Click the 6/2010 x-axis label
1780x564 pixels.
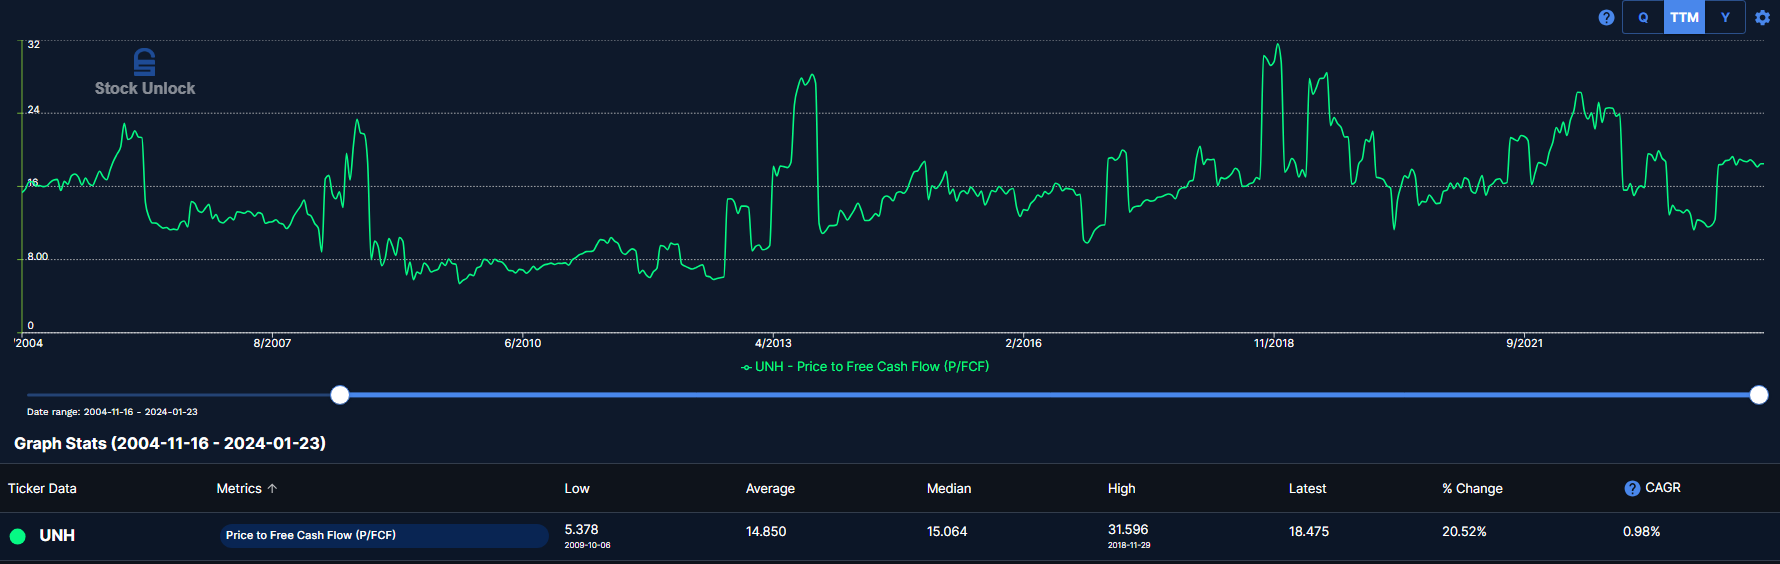522,343
